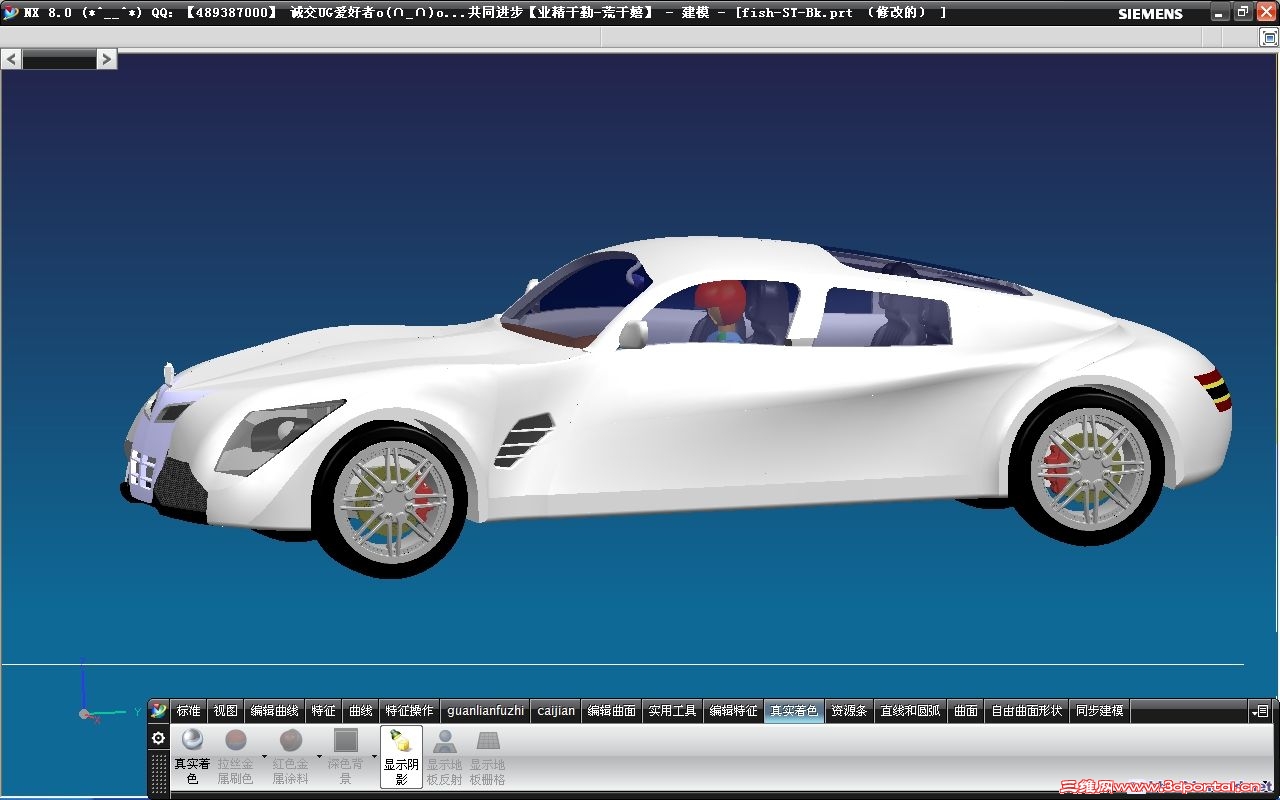Image resolution: width=1280 pixels, height=800 pixels.
Task: Switch to the 直线和圆弧 tab
Action: (x=910, y=711)
